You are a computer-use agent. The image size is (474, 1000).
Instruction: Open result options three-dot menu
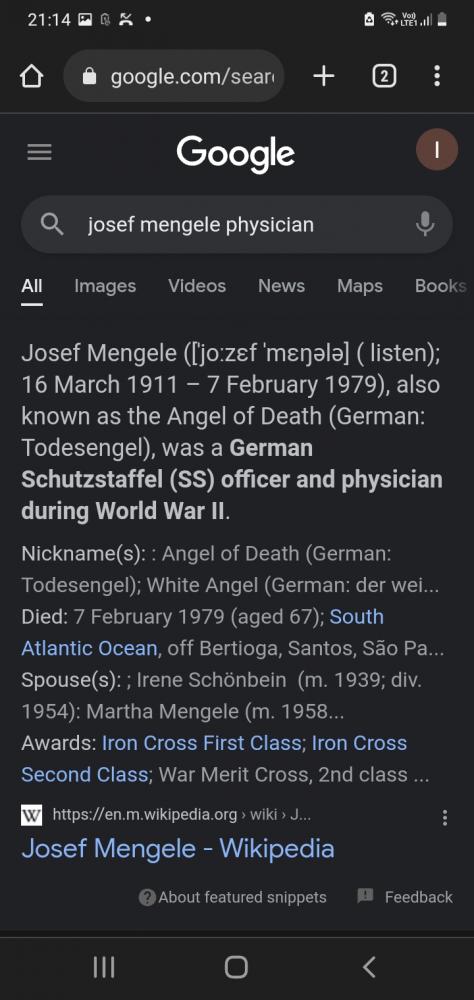pyautogui.click(x=445, y=818)
